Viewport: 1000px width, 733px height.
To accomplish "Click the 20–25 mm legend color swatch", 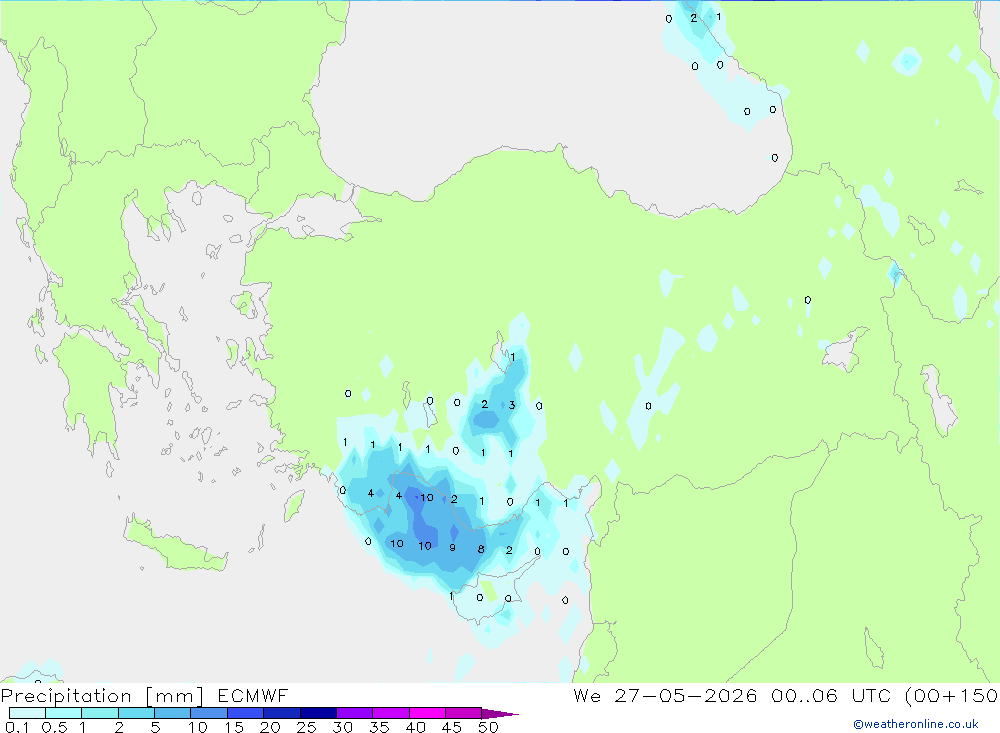I will pos(281,713).
